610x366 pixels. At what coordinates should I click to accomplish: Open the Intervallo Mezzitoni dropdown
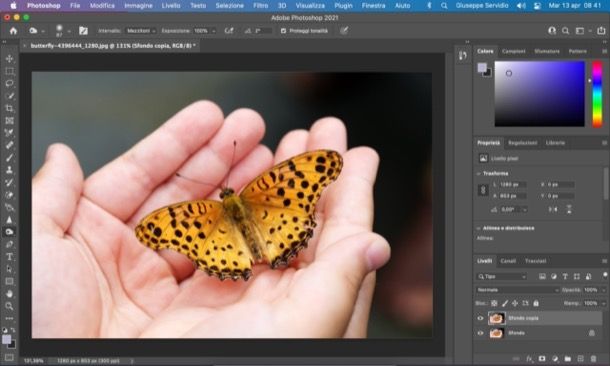pos(141,31)
